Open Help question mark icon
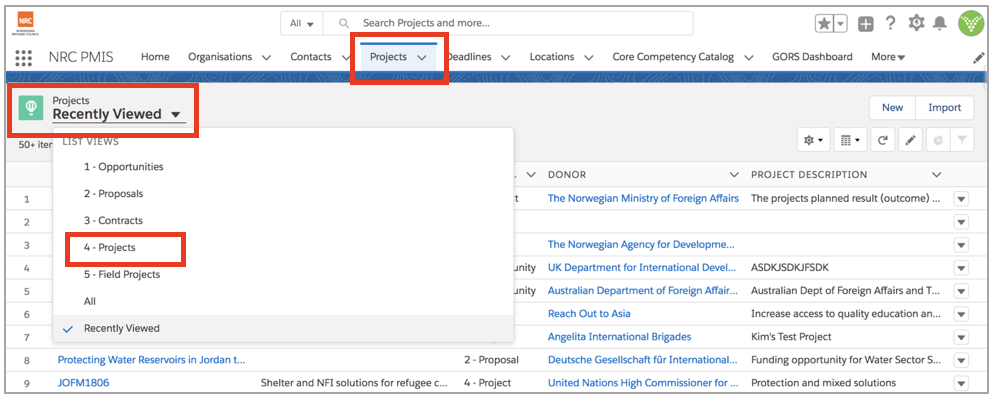This screenshot has width=994, height=401. [891, 23]
